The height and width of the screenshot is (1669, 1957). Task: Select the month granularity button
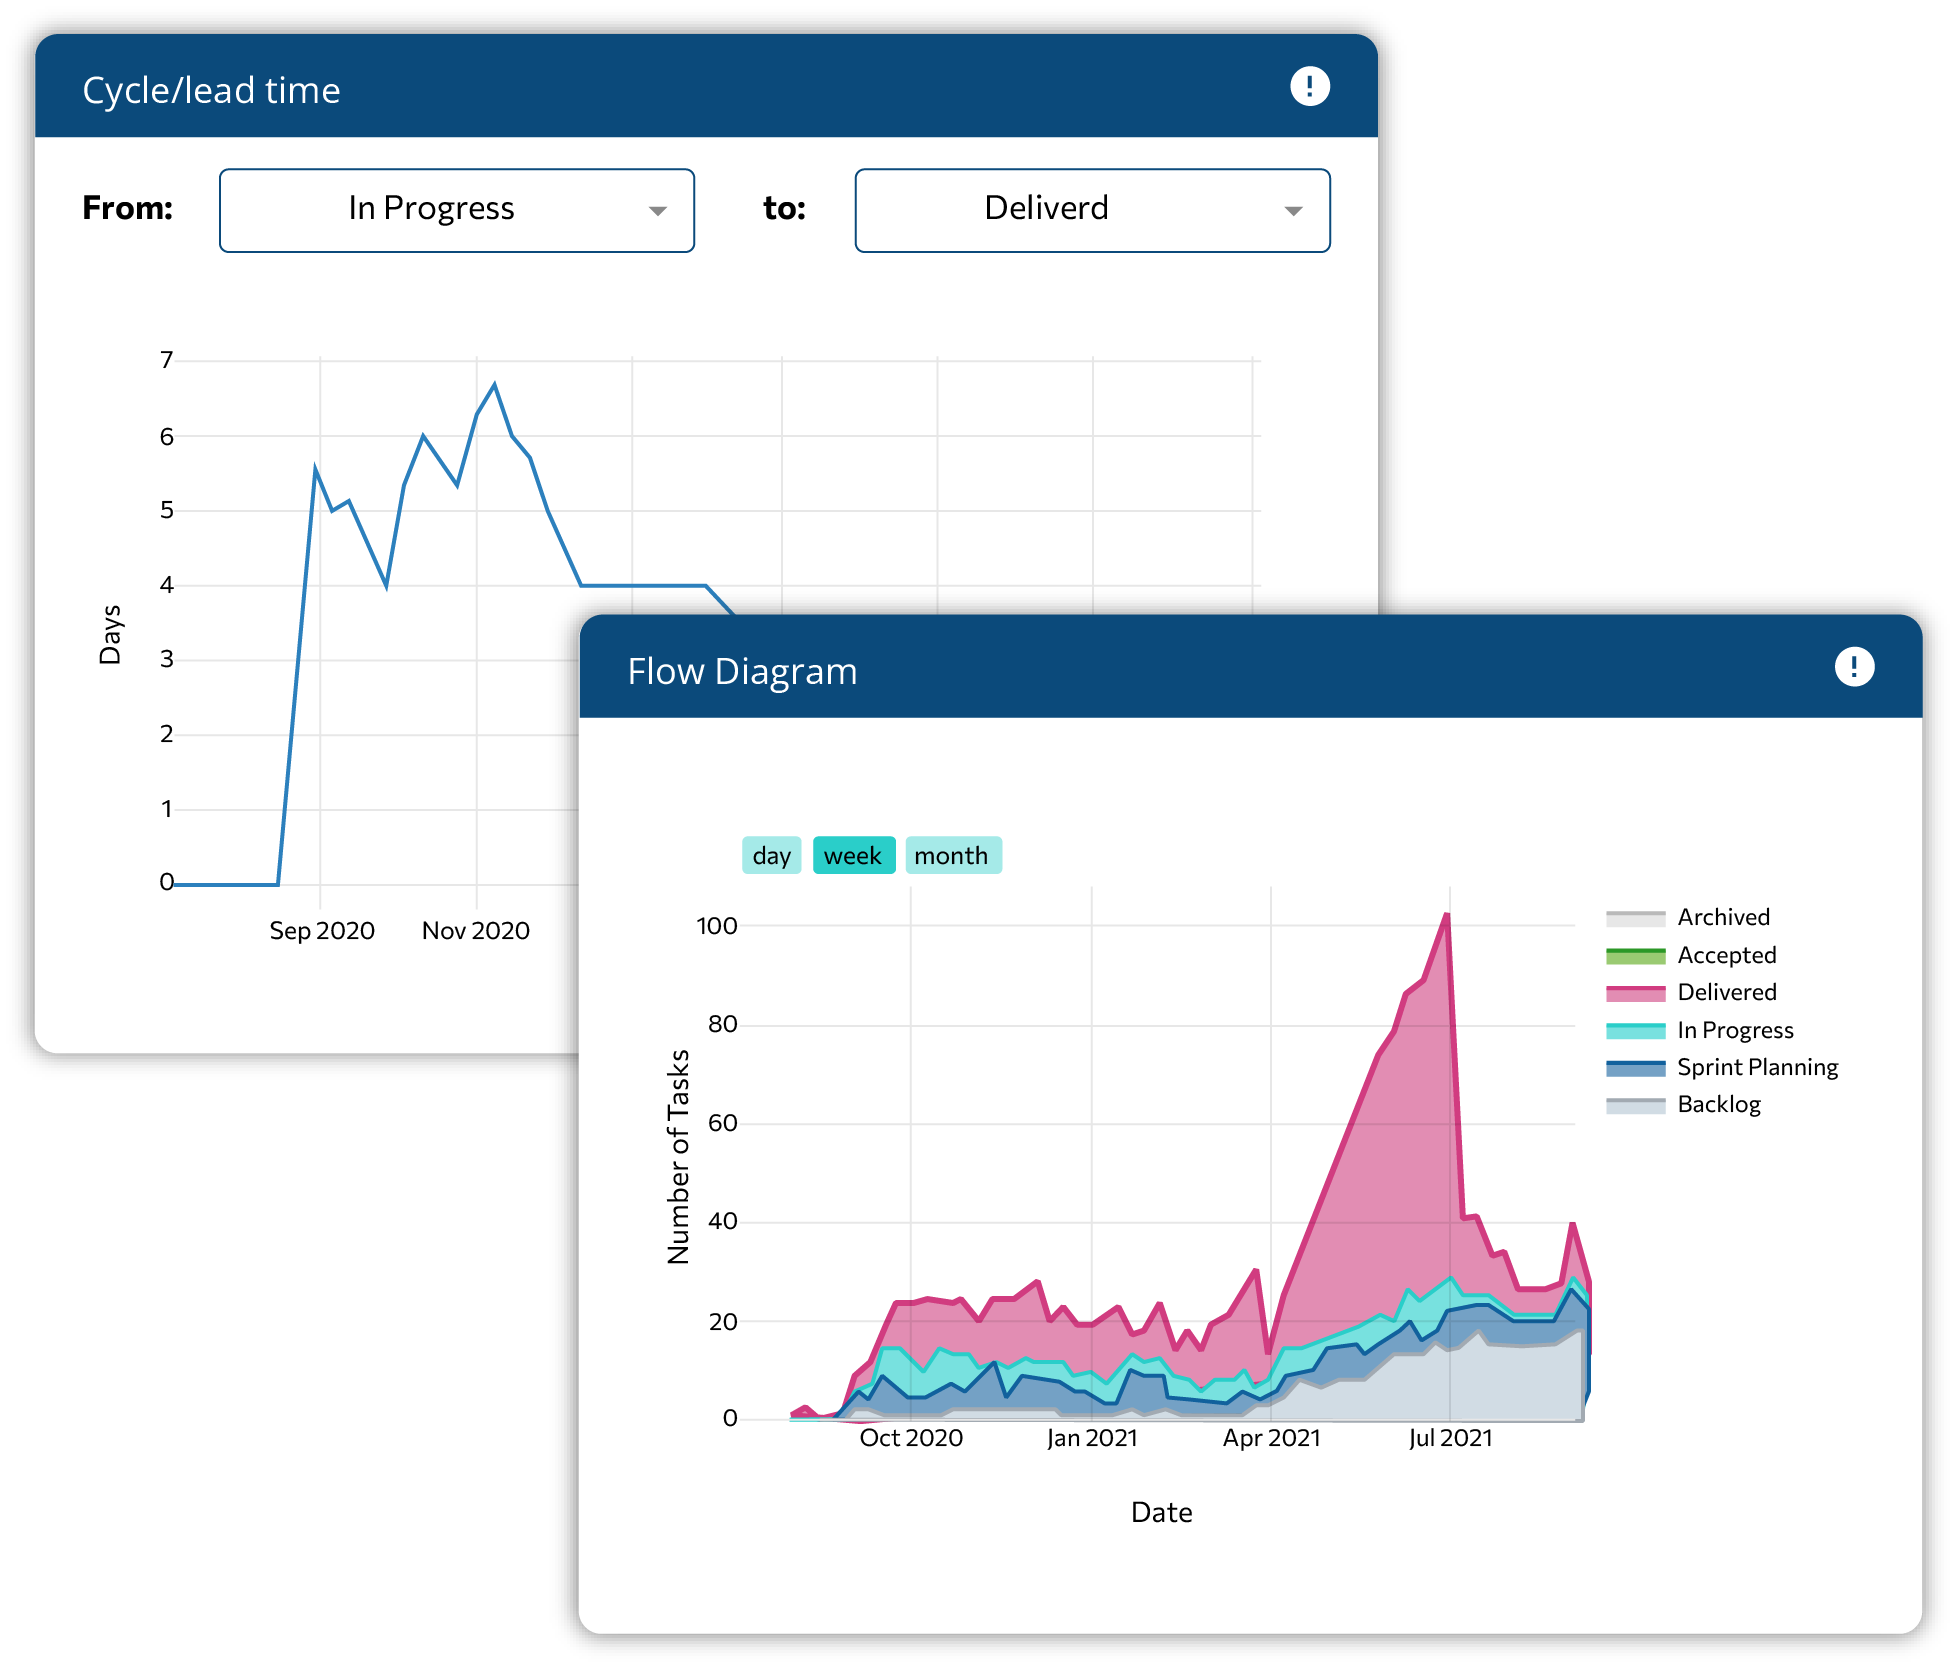[x=952, y=855]
